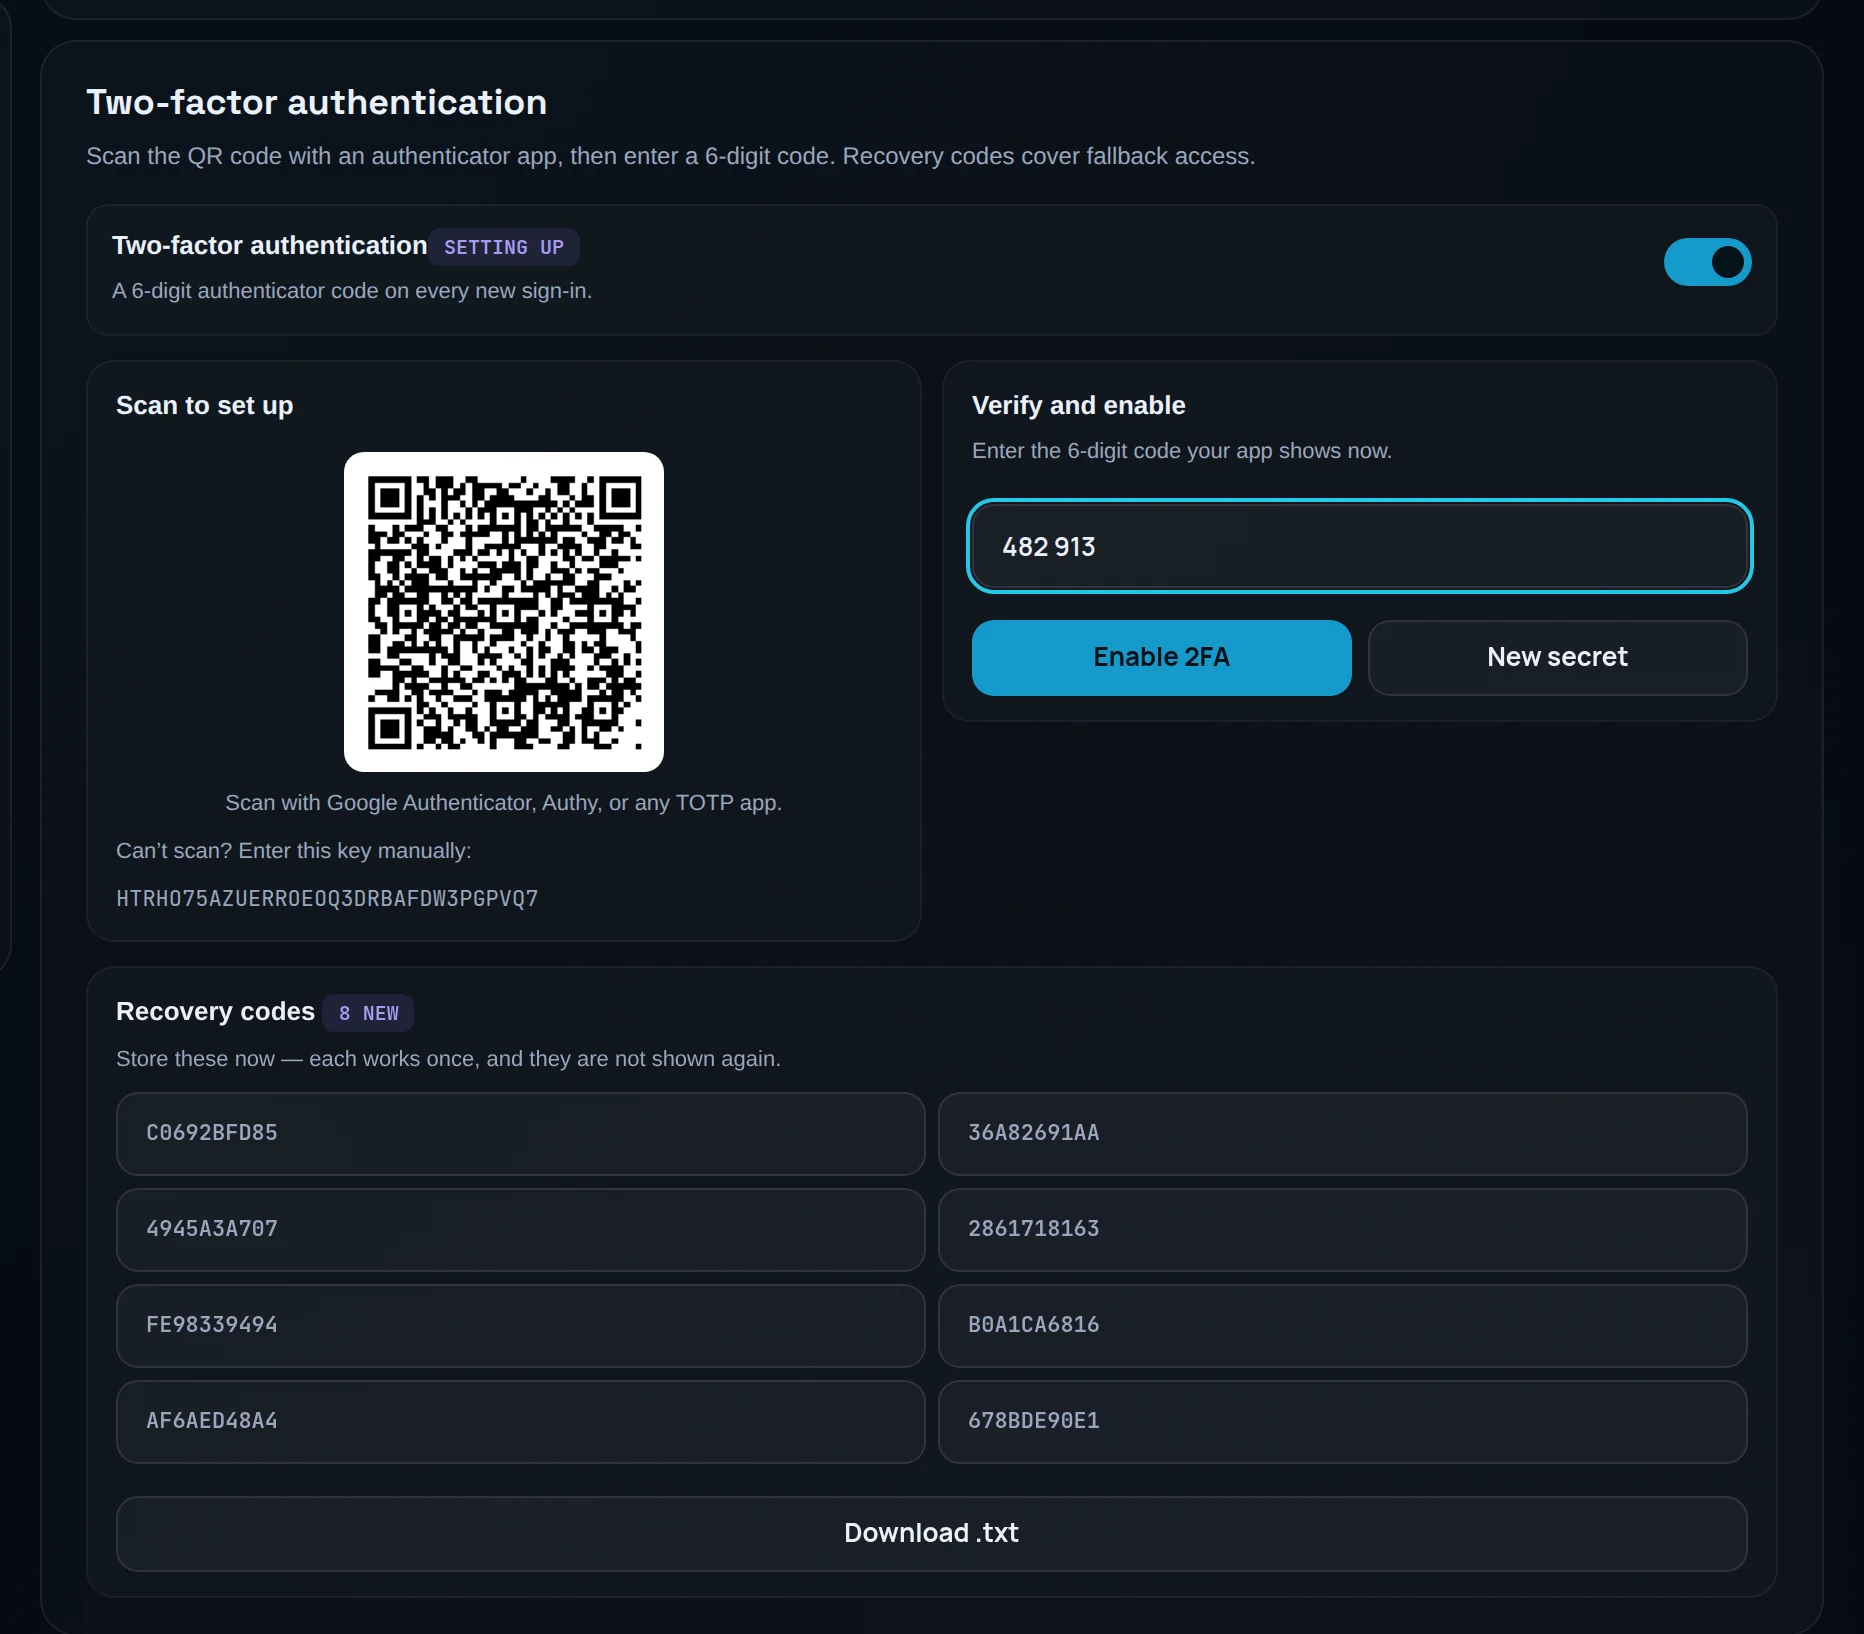Viewport: 1864px width, 1634px height.
Task: Click the 6-digit code input field
Action: tap(1360, 546)
